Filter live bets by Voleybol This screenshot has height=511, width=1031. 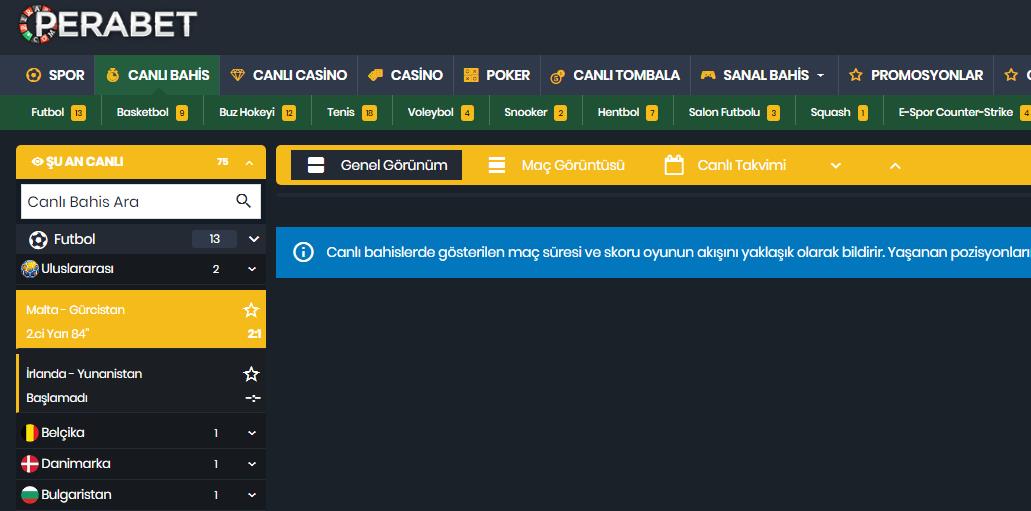coord(441,112)
